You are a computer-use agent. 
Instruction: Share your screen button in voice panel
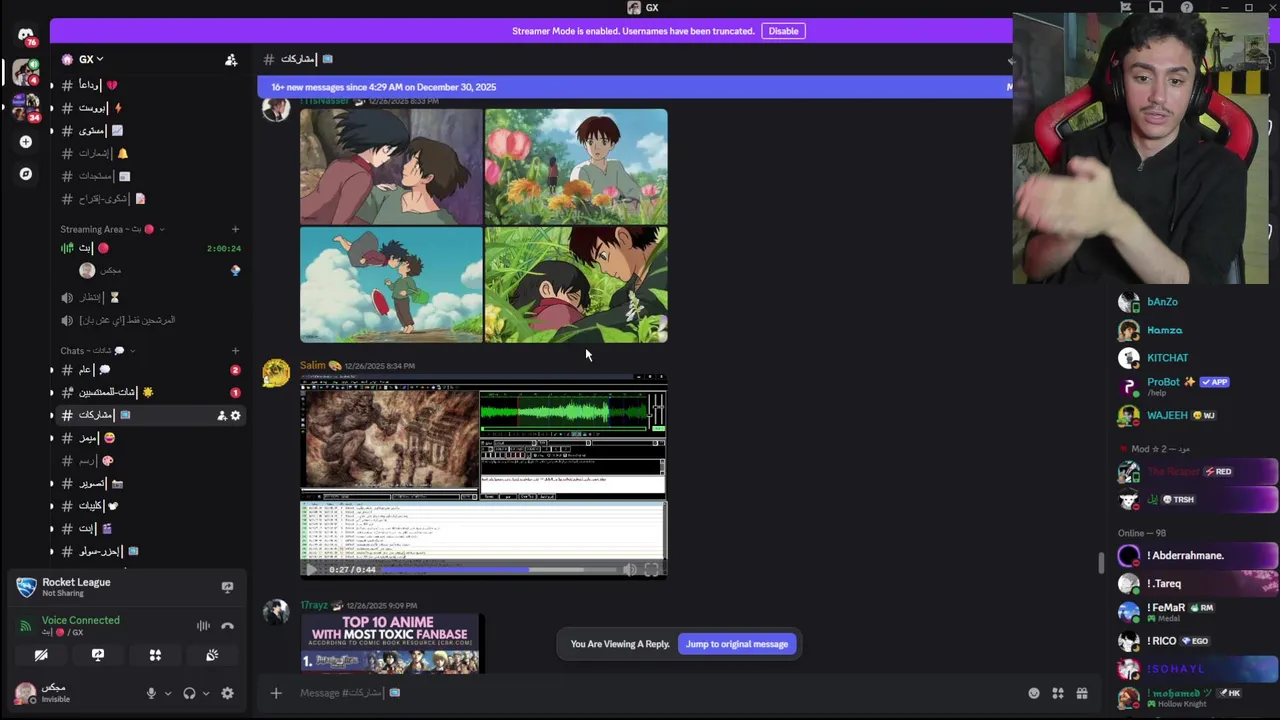pos(98,655)
